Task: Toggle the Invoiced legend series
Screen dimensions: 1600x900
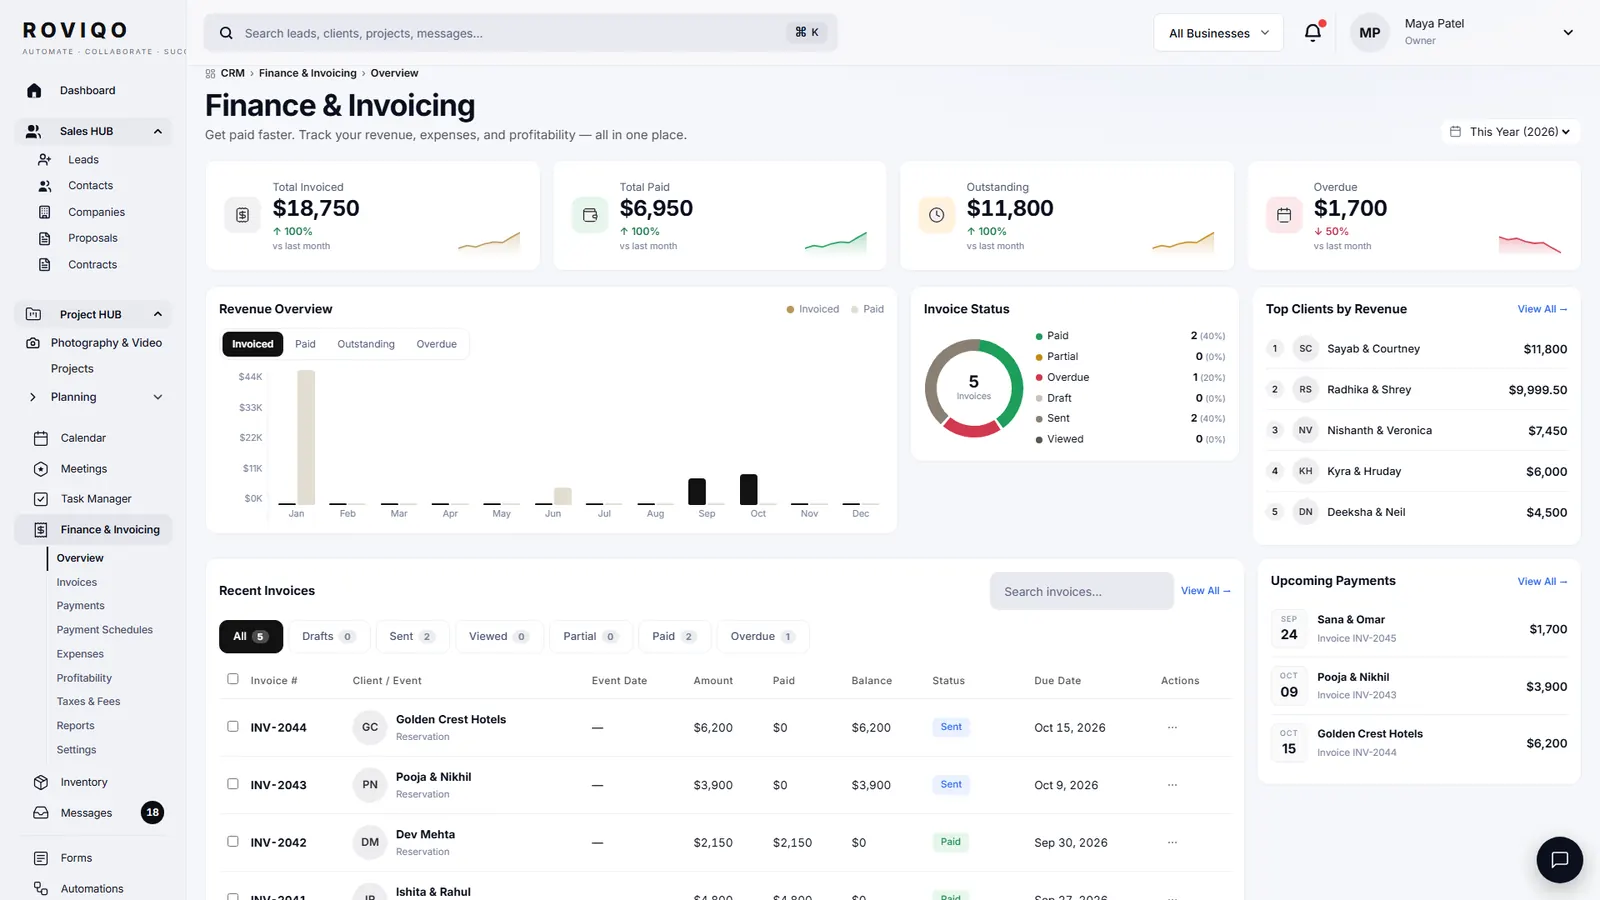Action: (x=812, y=309)
